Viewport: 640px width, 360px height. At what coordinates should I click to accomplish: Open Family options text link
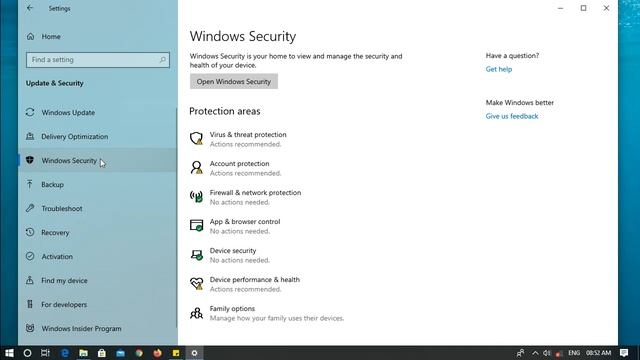(232, 308)
